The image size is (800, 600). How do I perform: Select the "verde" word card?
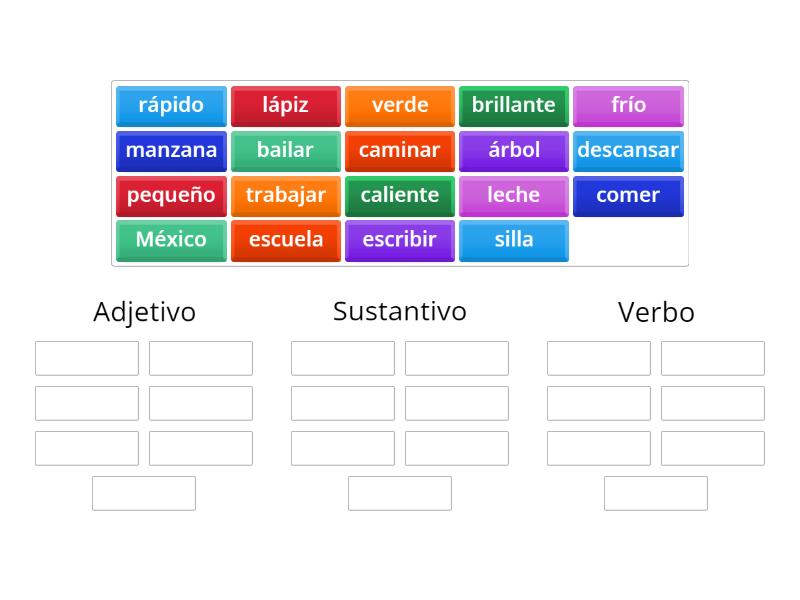tap(399, 105)
